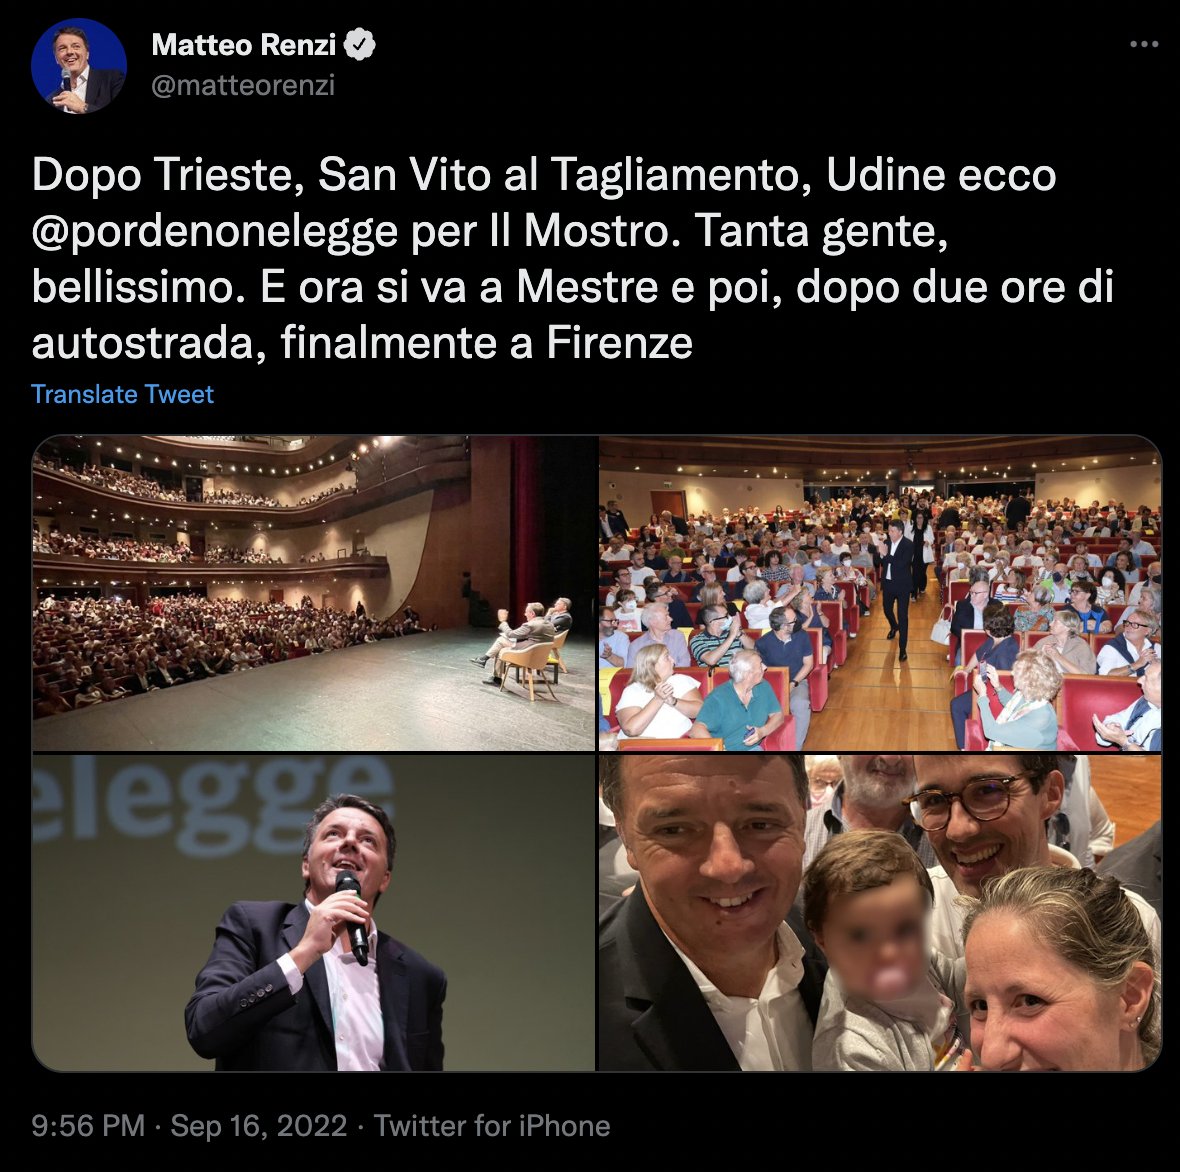Click the man walking down aisle in photo
Screen dimensions: 1180x1172
(898, 589)
